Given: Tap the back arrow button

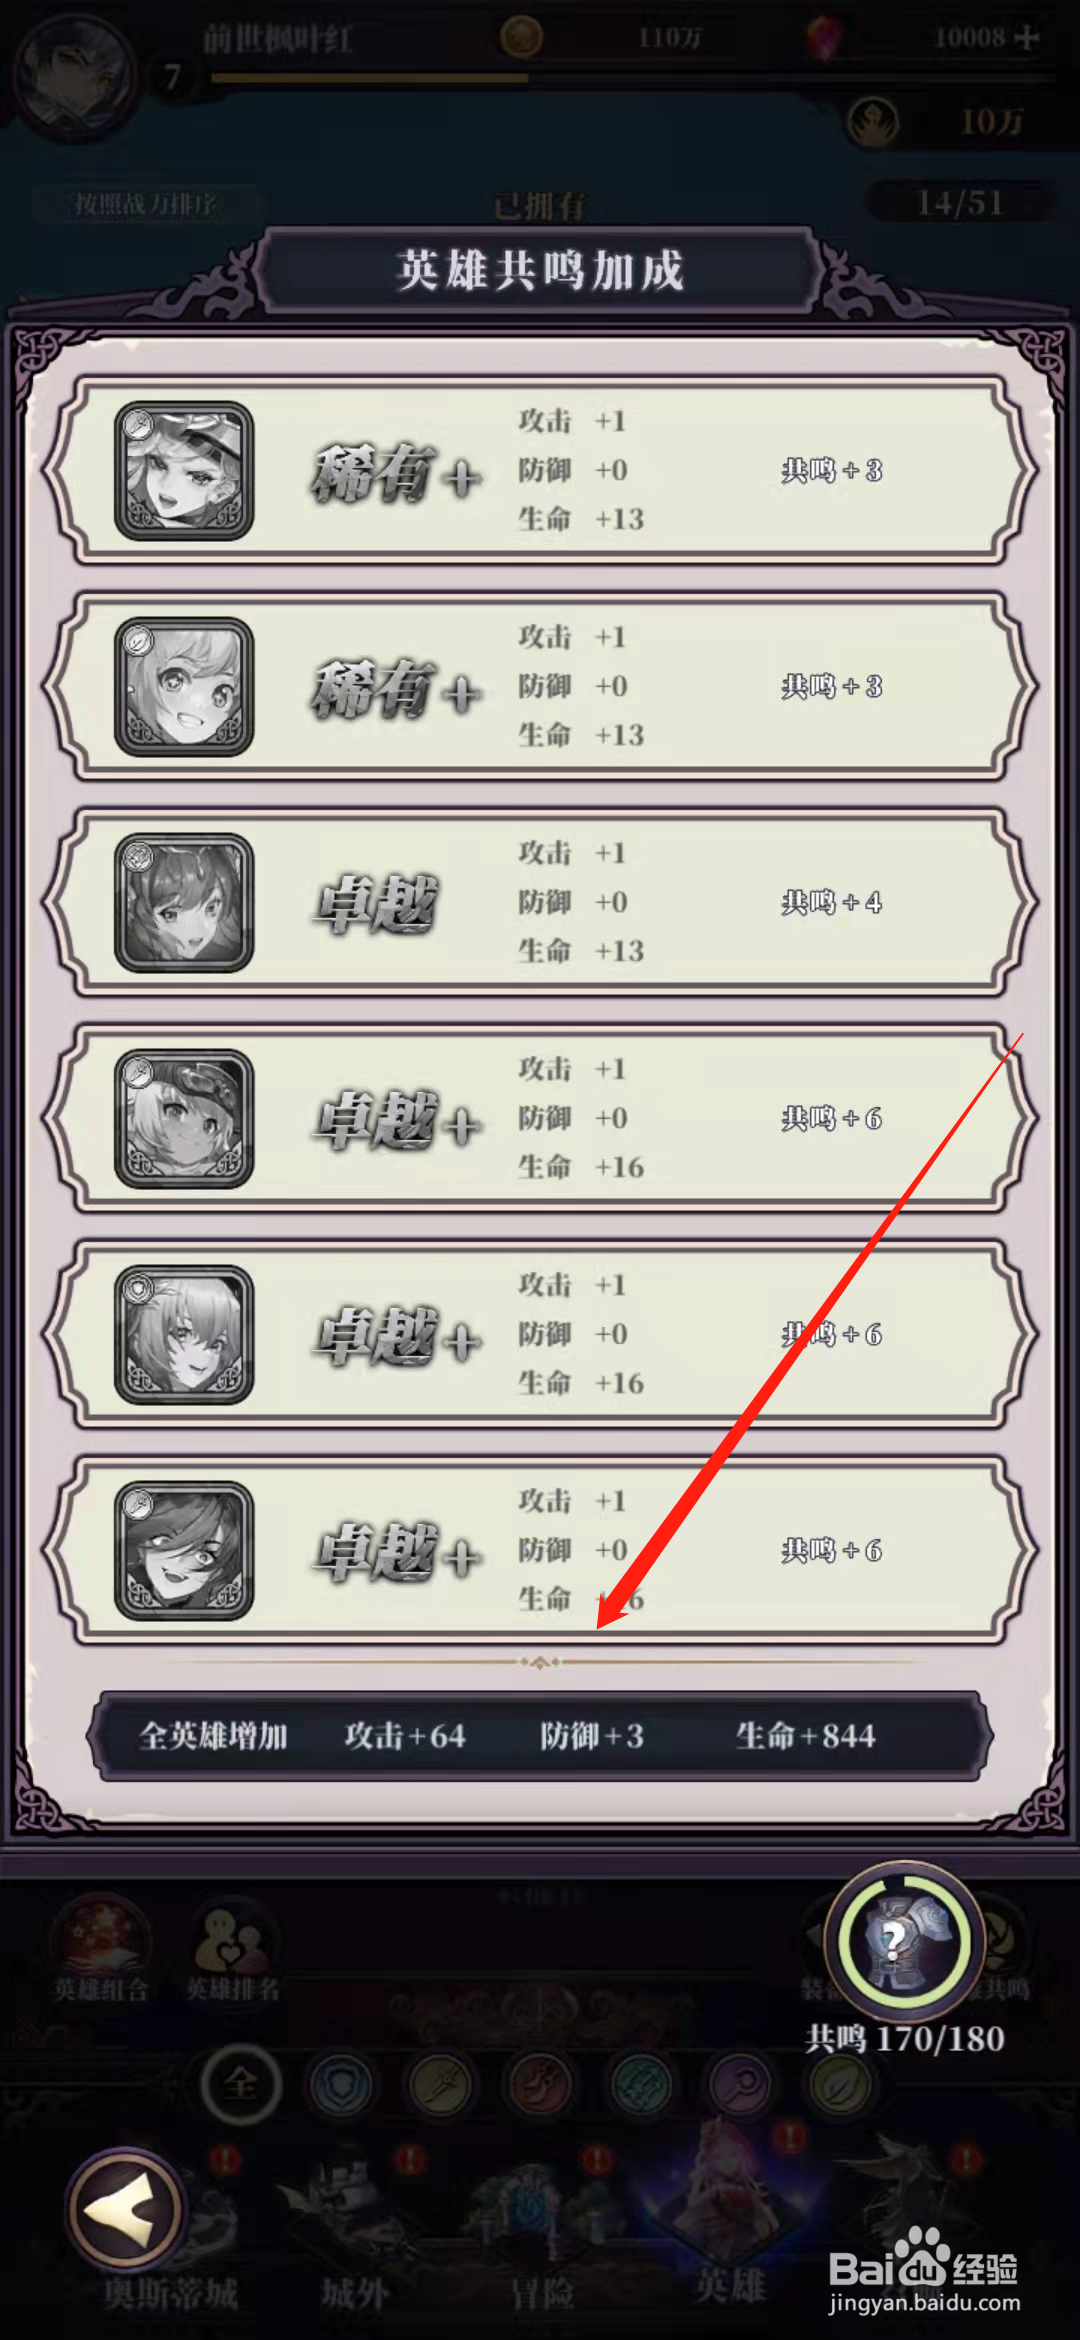Looking at the screenshot, I should tap(125, 2209).
